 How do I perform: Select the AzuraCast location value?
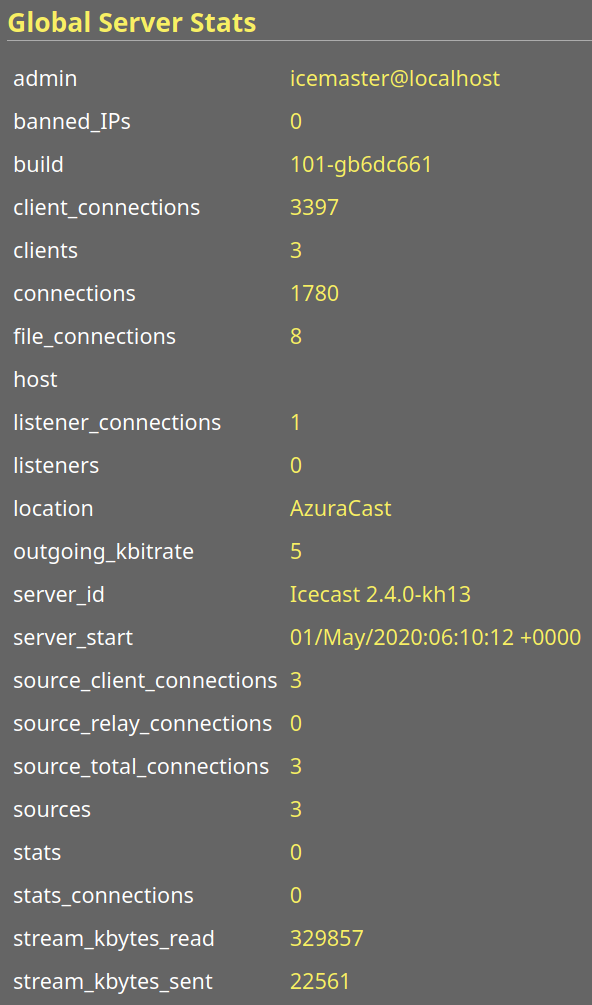[x=340, y=508]
